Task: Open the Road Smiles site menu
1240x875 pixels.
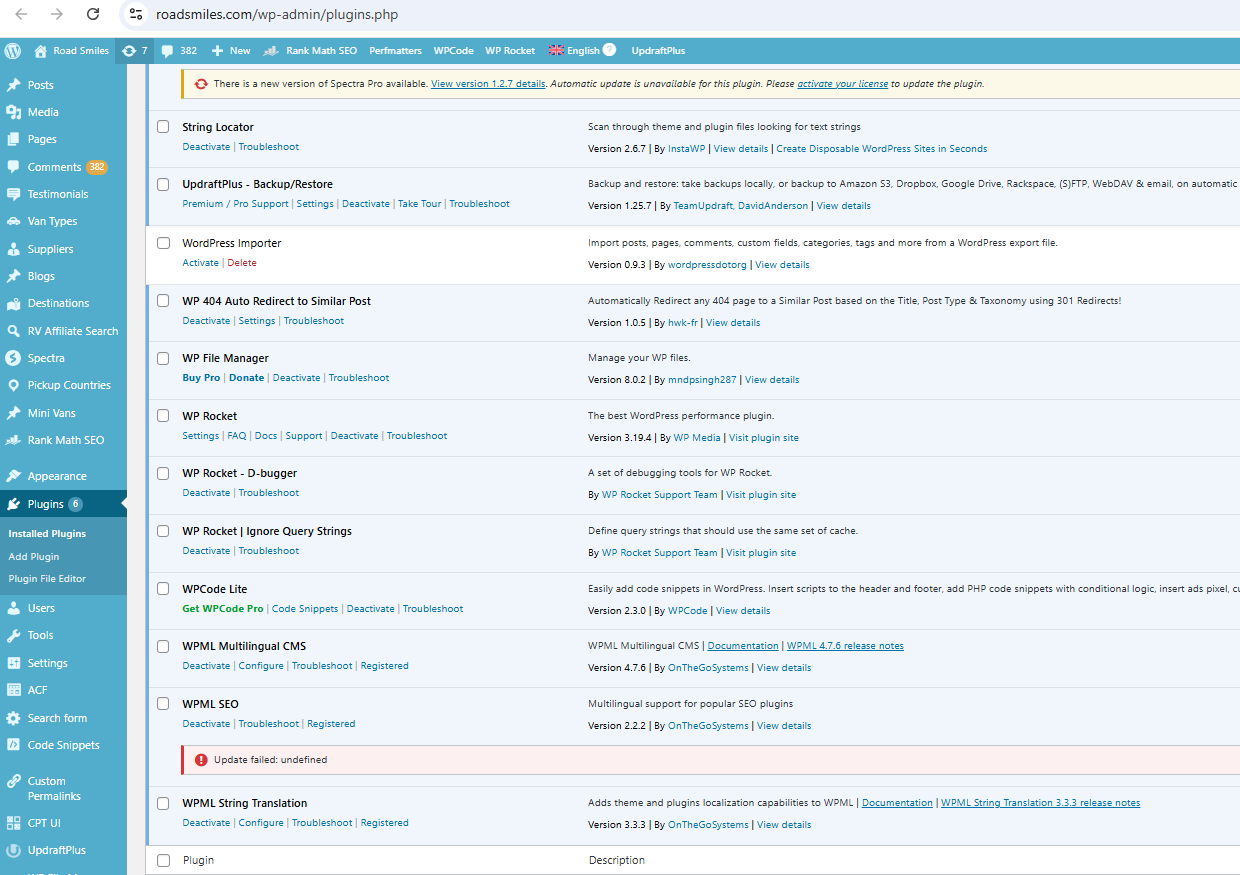Action: (71, 51)
